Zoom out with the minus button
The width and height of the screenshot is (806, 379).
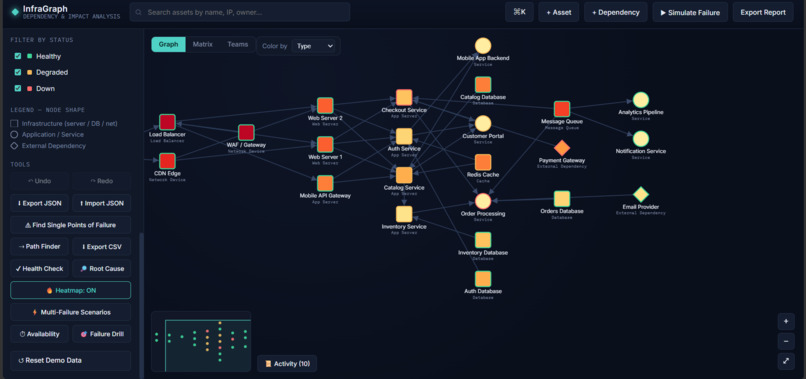(785, 341)
